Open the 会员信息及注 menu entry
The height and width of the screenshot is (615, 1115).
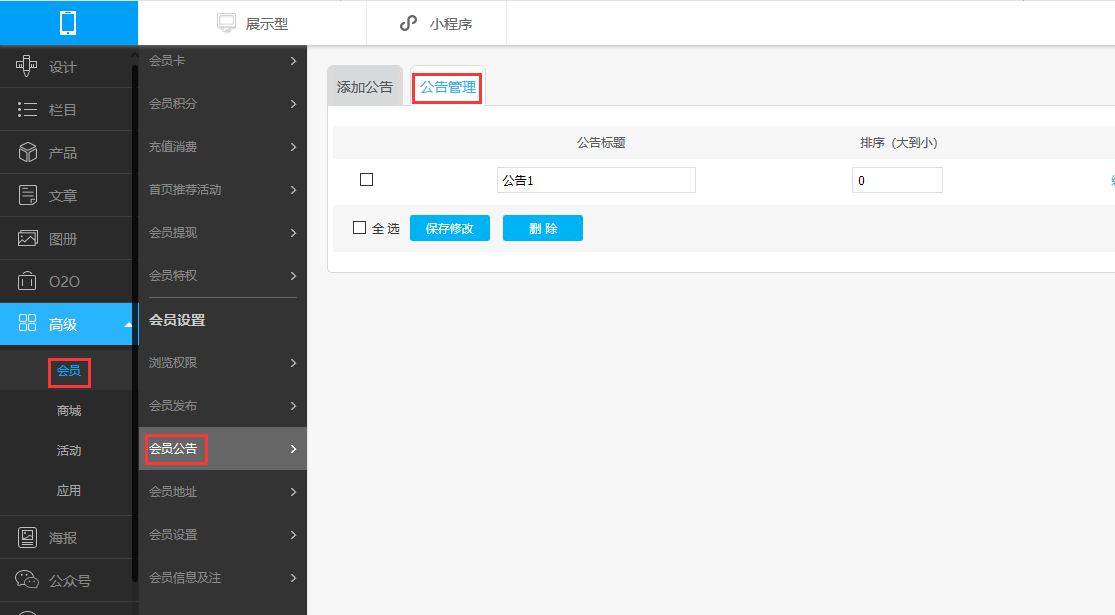pyautogui.click(x=223, y=578)
